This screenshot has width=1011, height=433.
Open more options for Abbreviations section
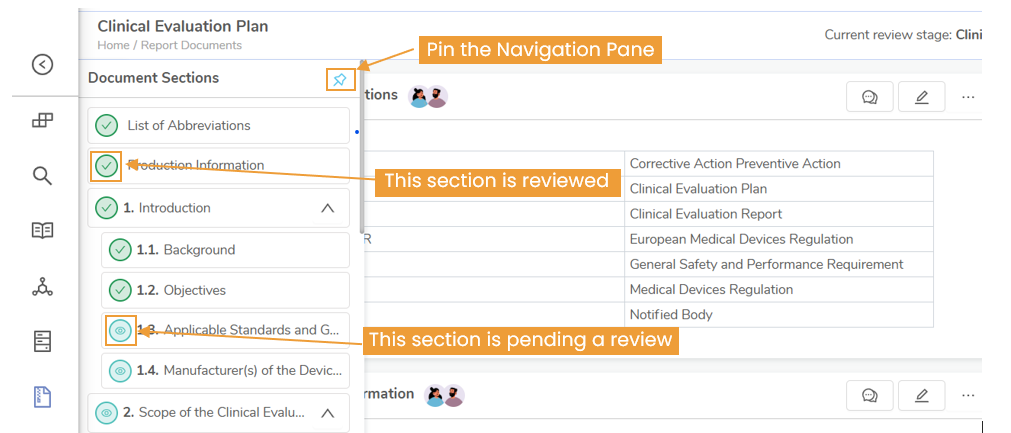point(968,97)
